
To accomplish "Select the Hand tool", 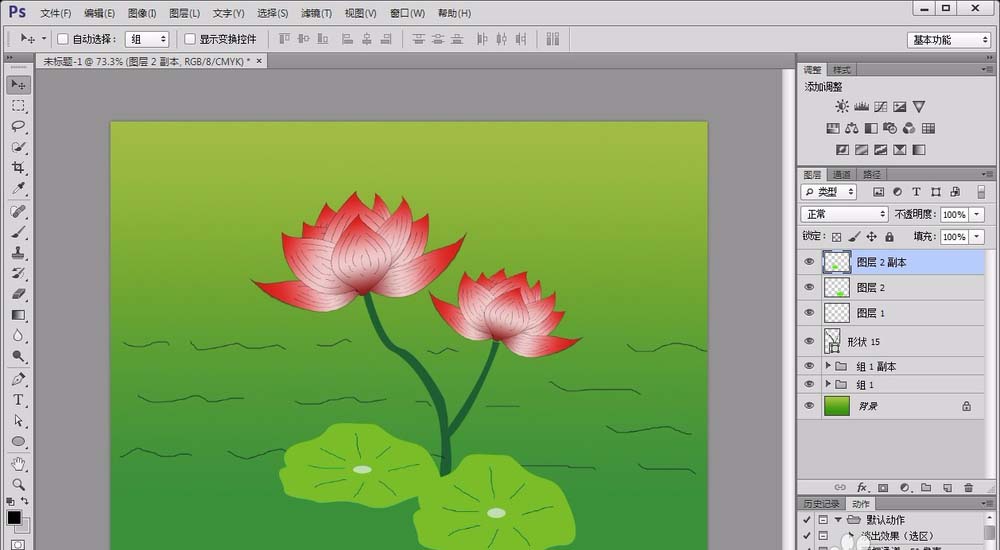I will coord(18,464).
